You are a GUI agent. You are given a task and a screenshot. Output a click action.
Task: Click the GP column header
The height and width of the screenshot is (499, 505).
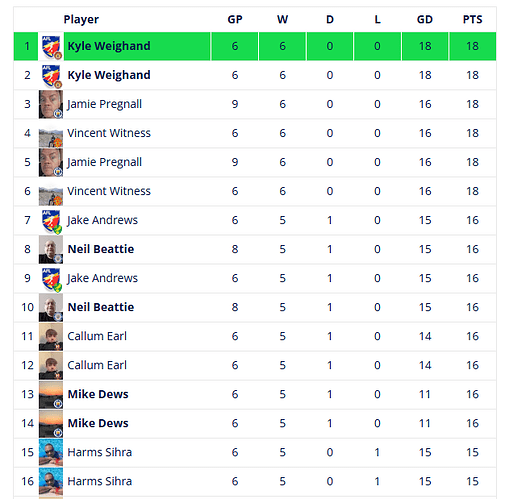click(x=235, y=19)
